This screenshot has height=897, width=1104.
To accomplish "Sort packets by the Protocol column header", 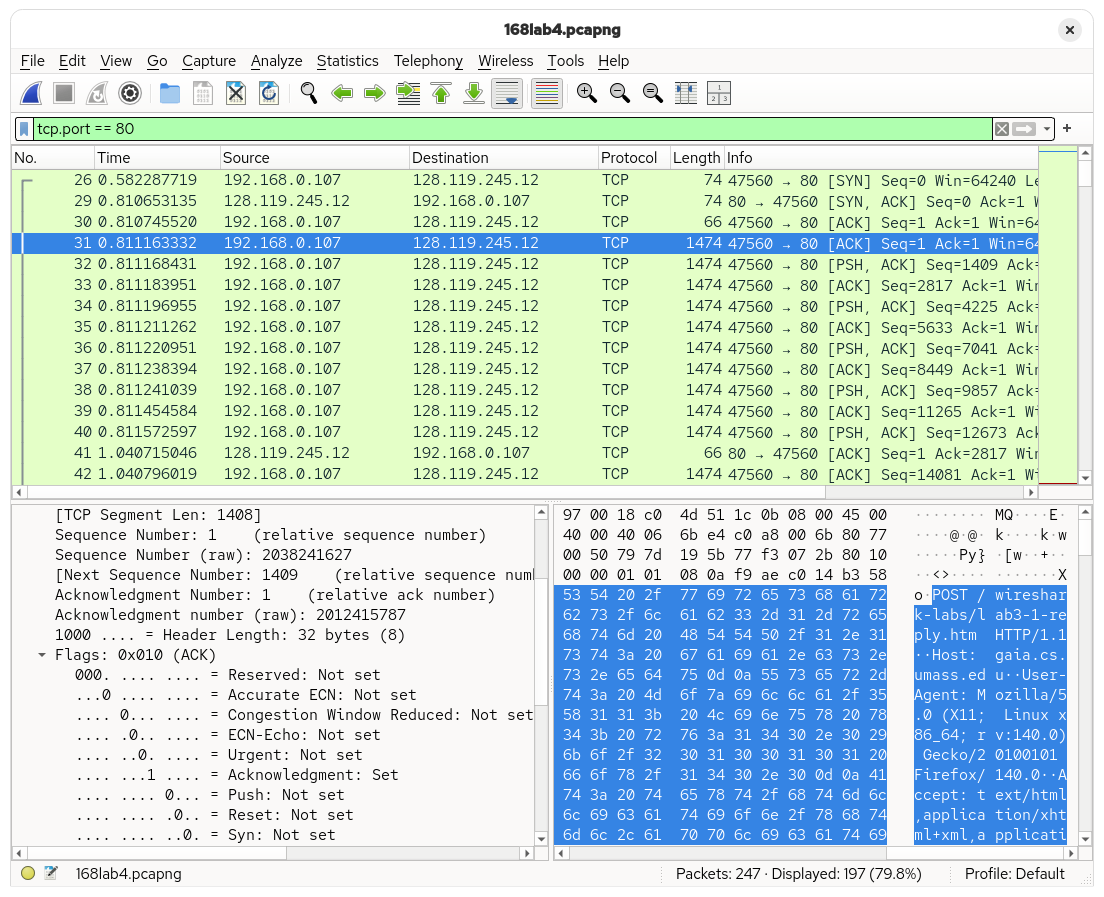I will pos(629,158).
